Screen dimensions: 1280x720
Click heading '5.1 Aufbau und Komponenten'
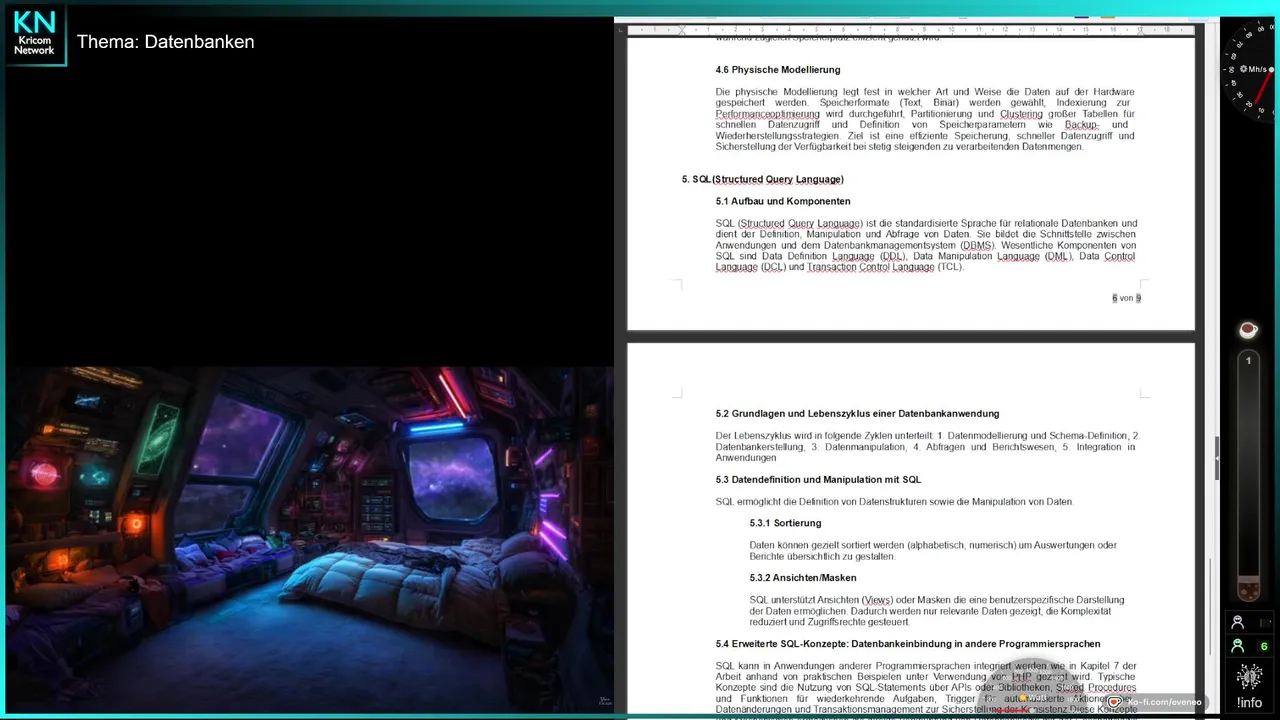783,201
